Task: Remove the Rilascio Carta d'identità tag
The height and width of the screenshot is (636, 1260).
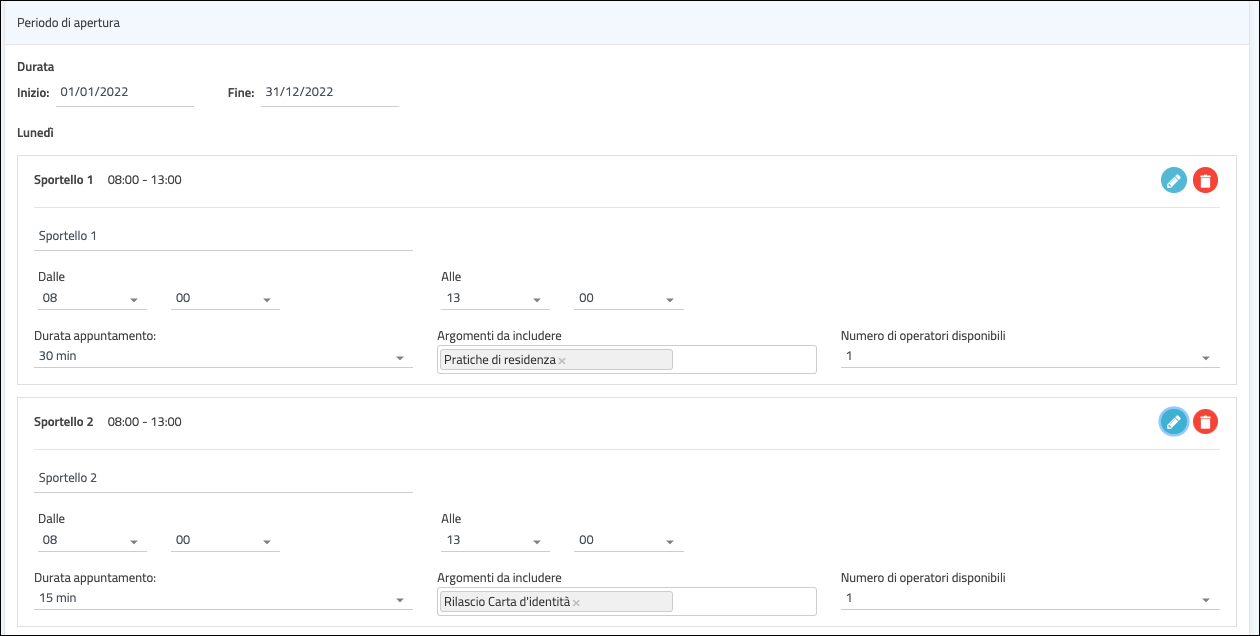Action: (577, 603)
